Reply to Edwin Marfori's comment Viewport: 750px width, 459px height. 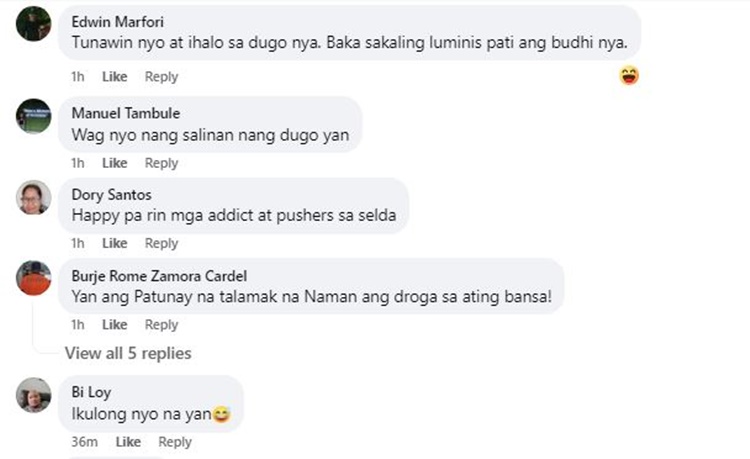[x=161, y=76]
